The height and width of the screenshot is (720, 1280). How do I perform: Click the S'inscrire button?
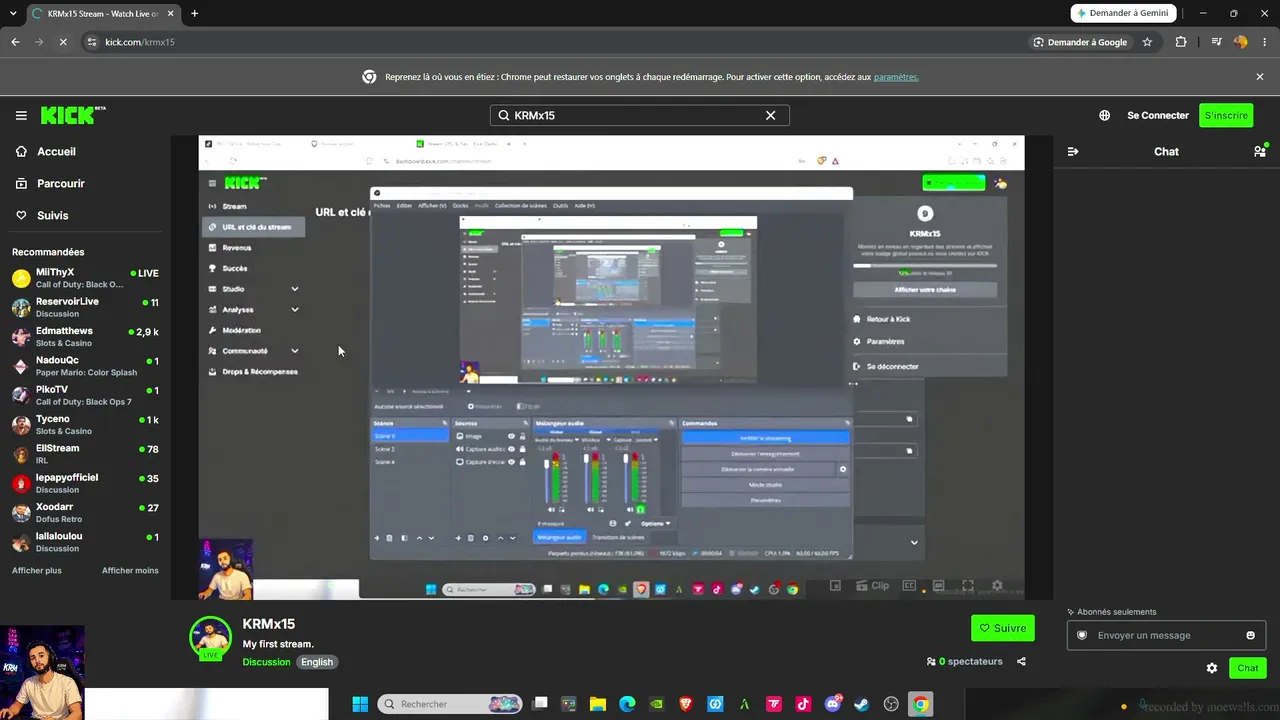point(1226,115)
